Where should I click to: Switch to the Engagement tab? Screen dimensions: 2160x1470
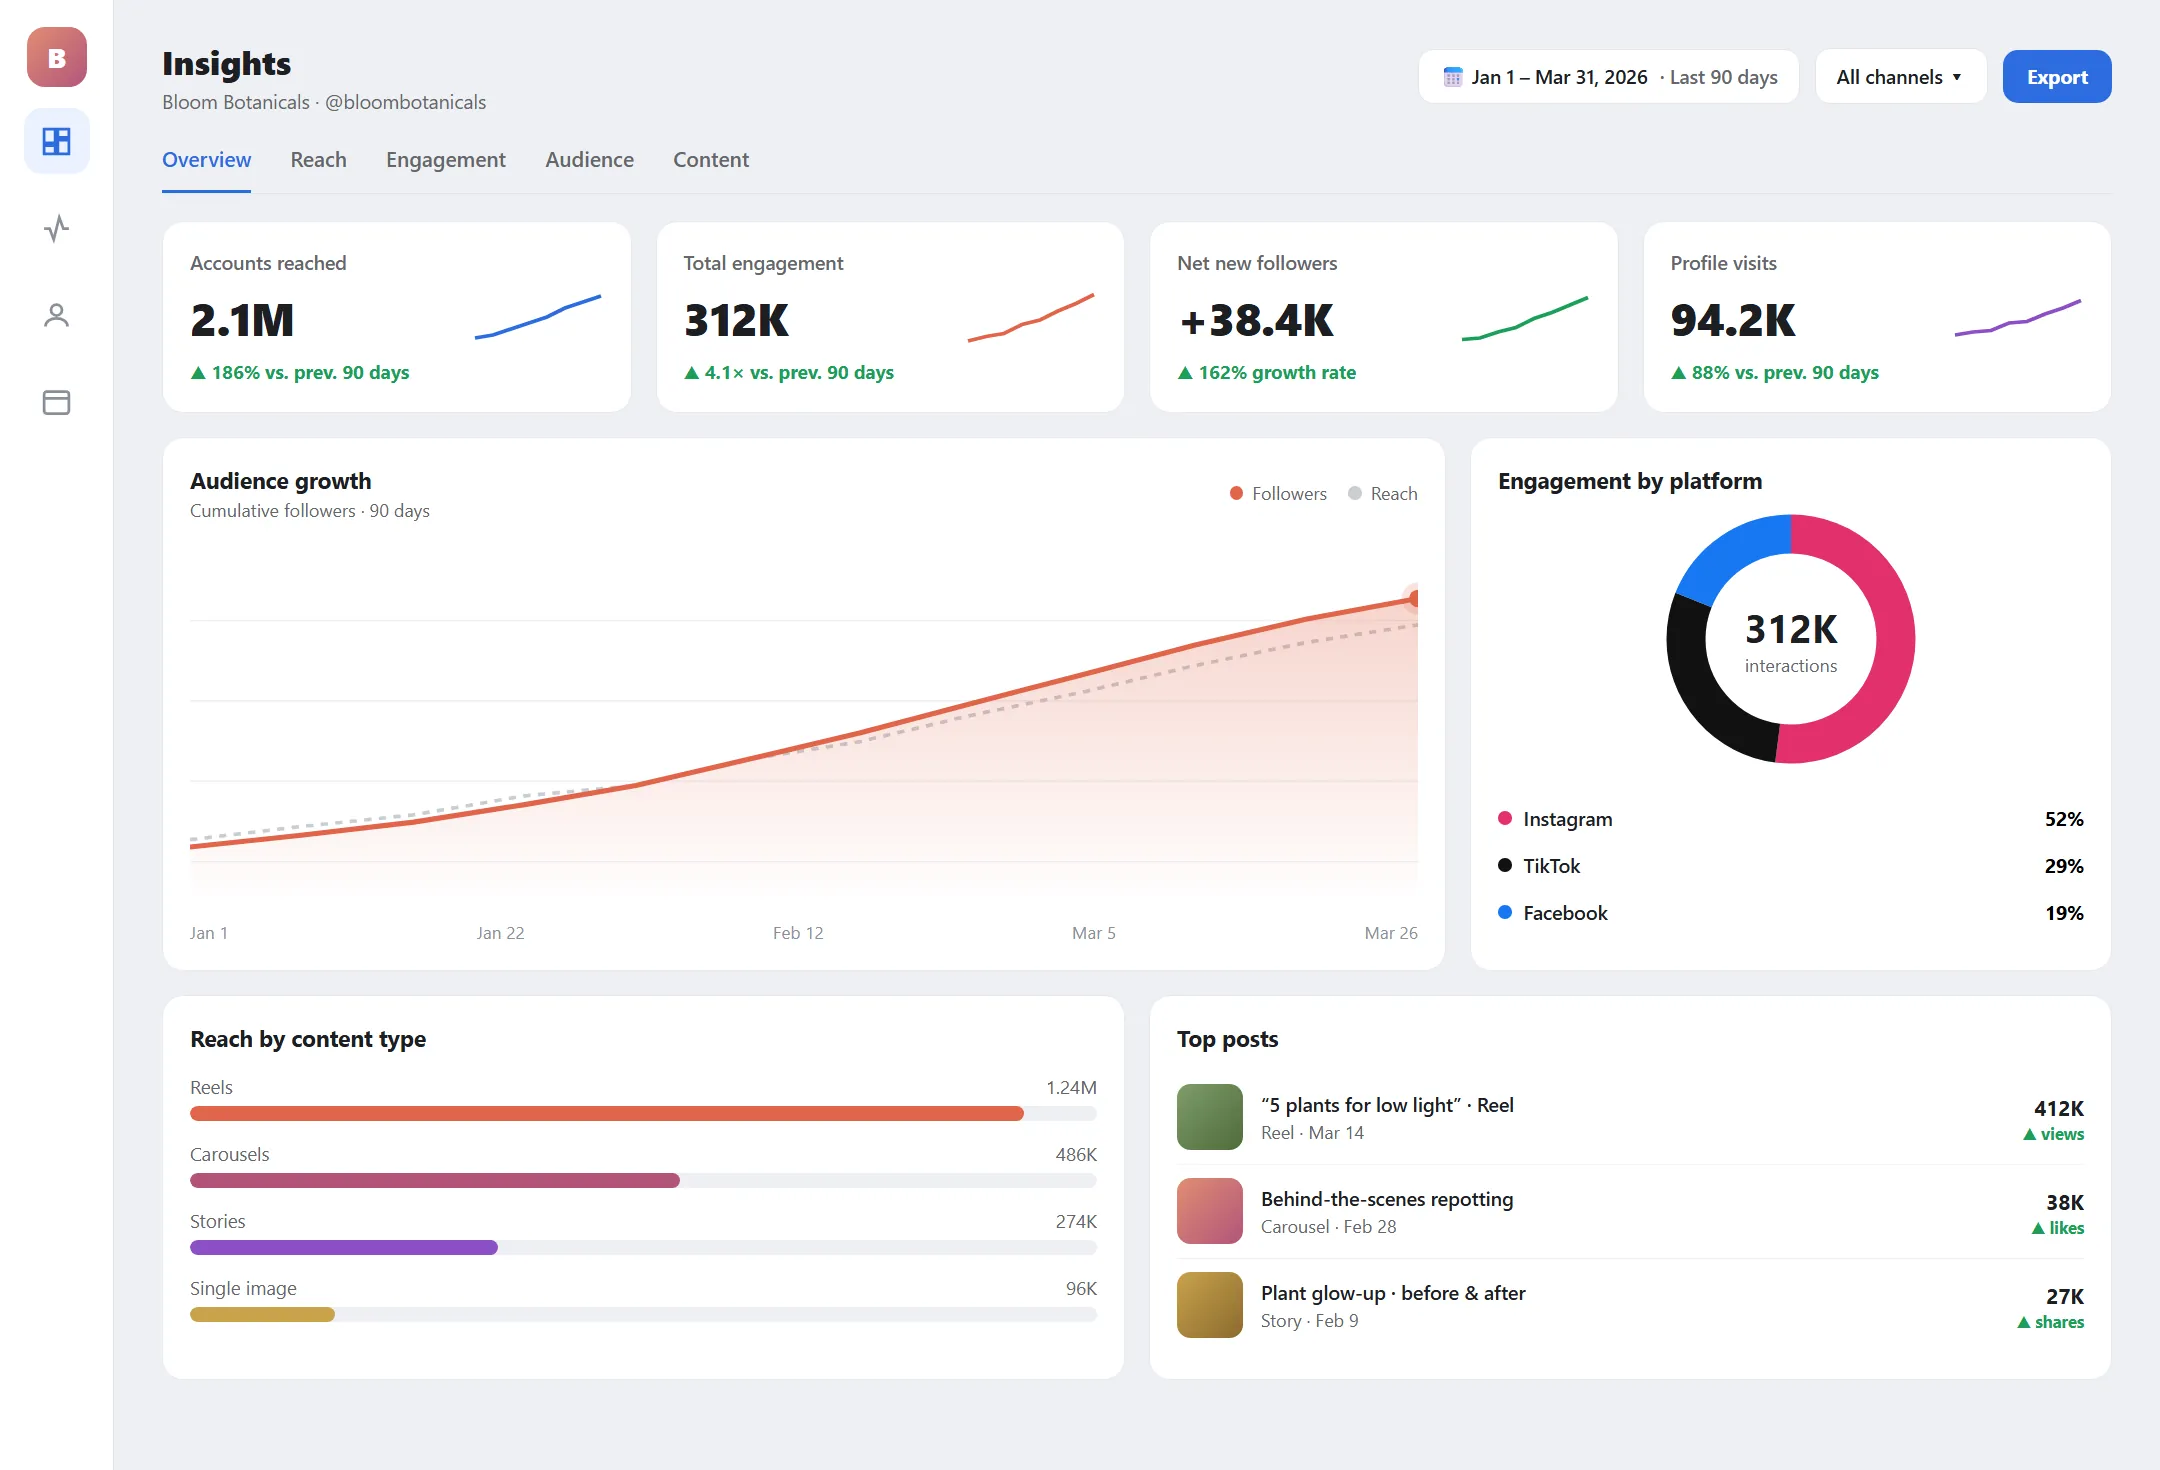tap(445, 160)
